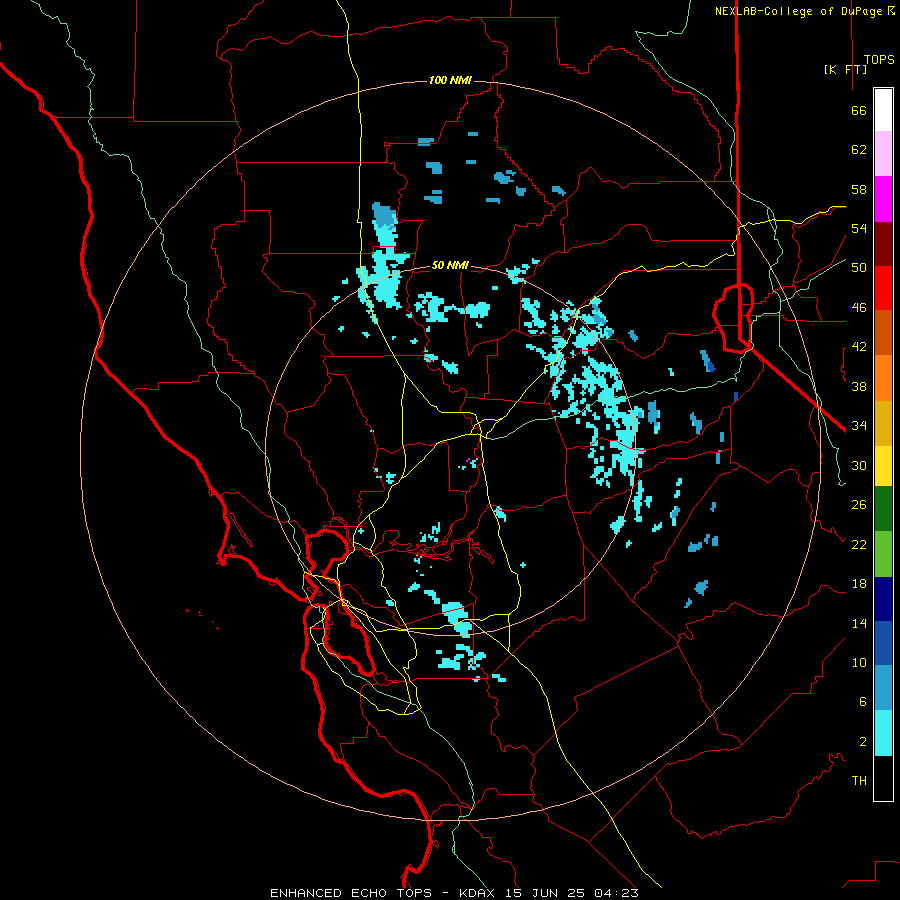This screenshot has height=900, width=900.
Task: Click the navy blue legend swatch
Action: pyautogui.click(x=883, y=599)
